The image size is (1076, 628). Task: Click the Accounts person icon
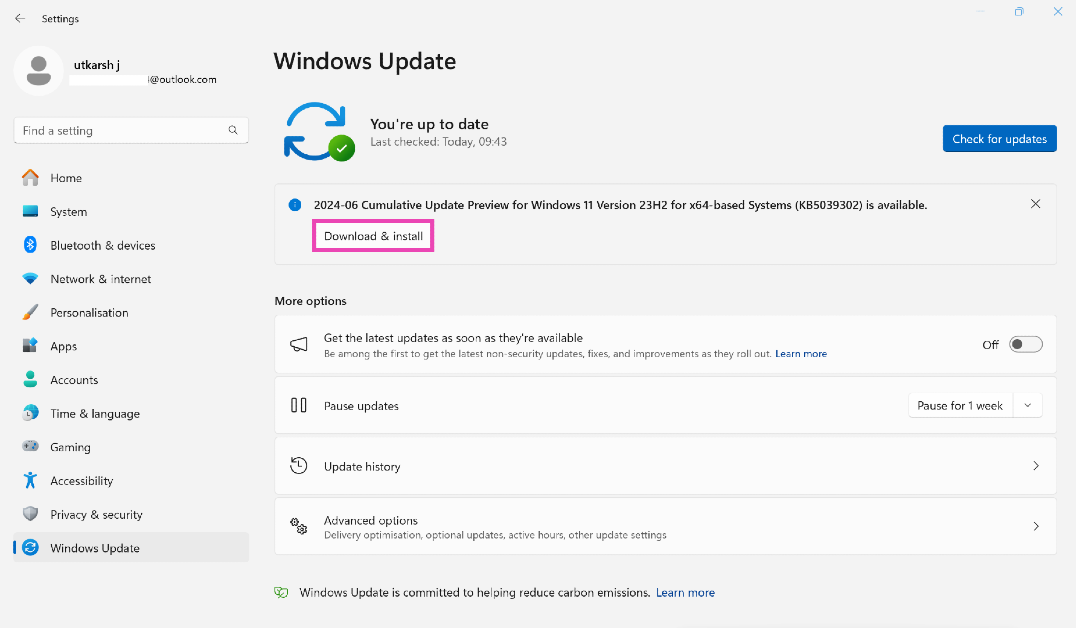point(30,380)
